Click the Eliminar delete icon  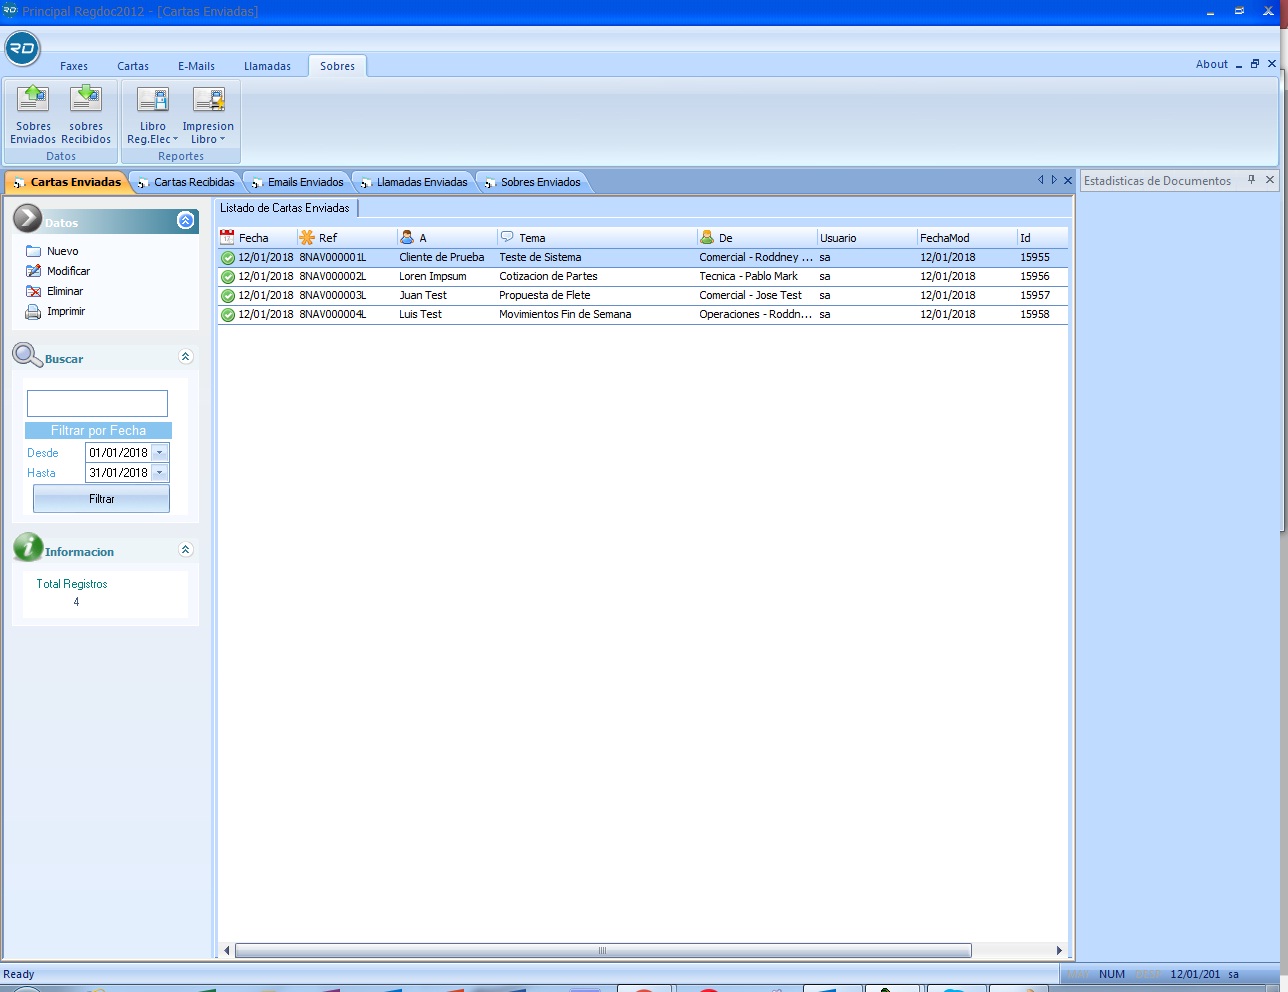(x=33, y=291)
